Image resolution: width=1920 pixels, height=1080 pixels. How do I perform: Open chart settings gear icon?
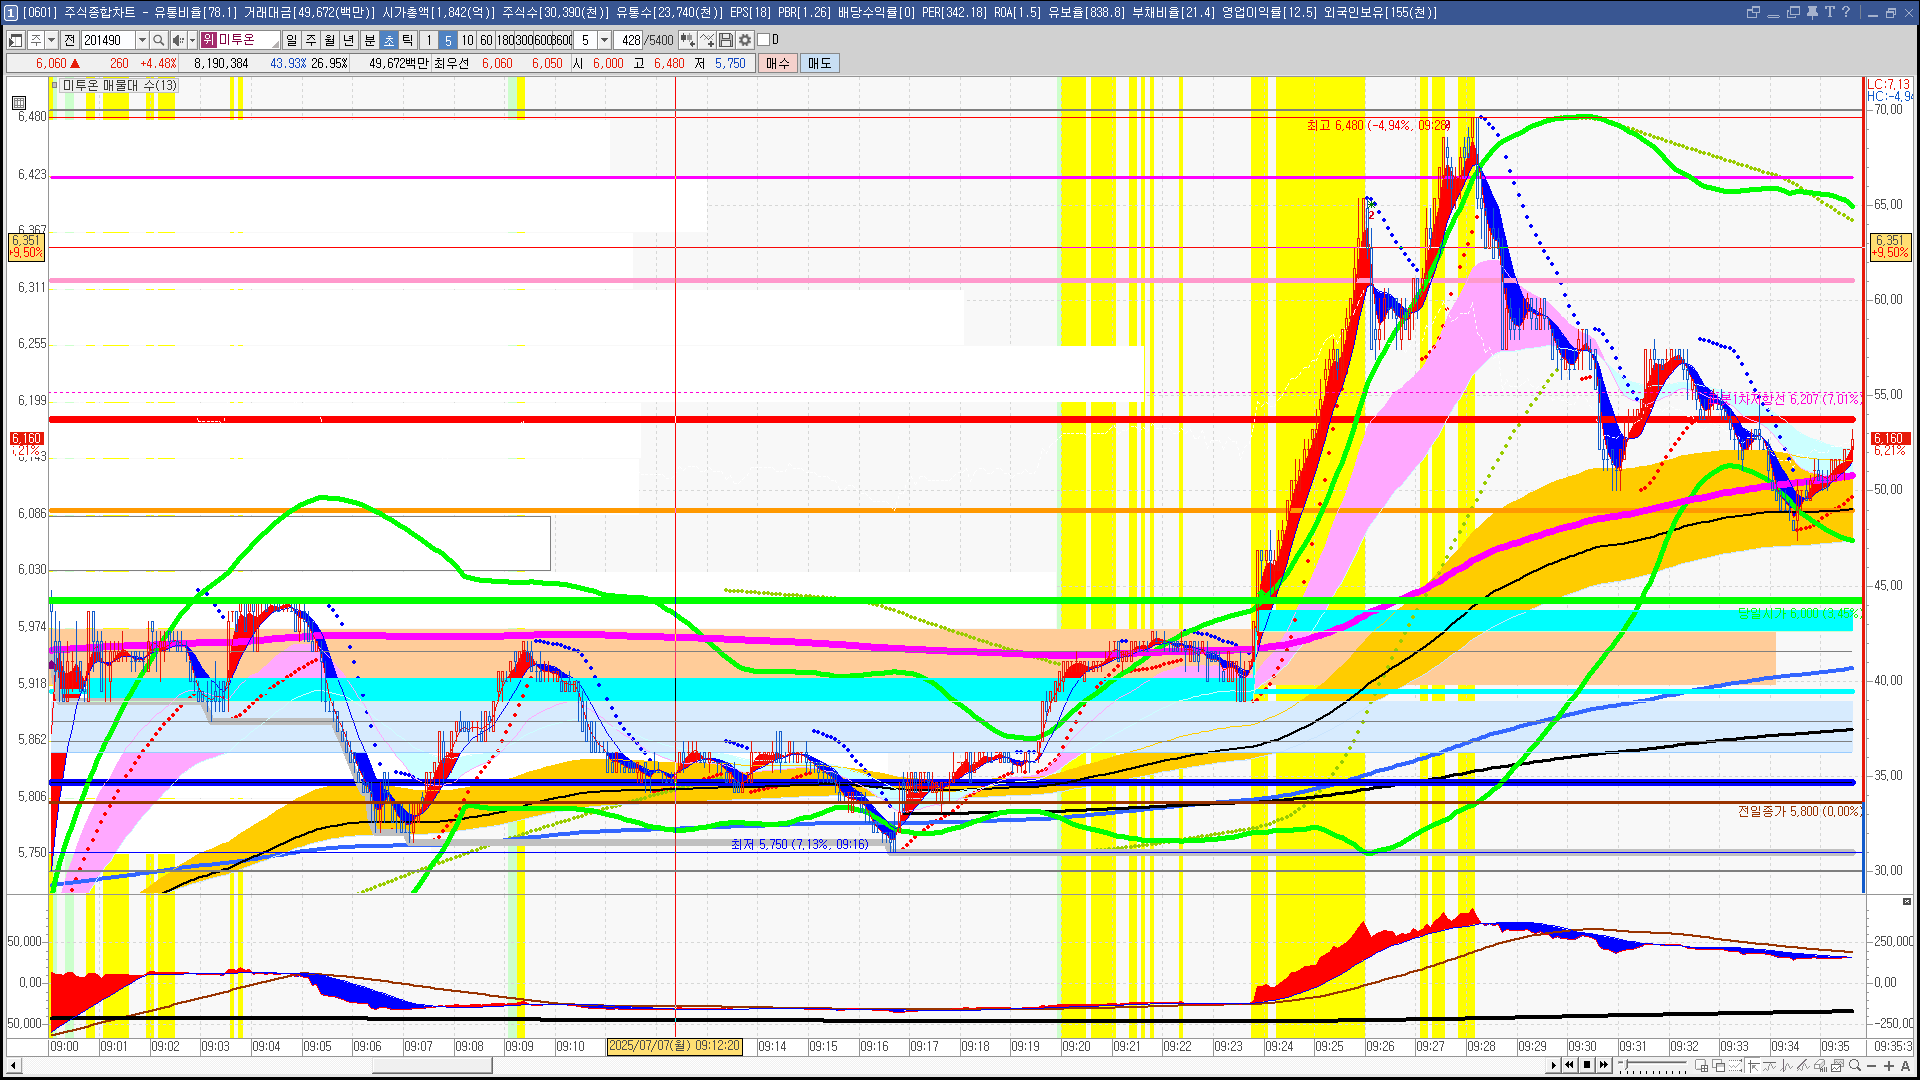(745, 40)
